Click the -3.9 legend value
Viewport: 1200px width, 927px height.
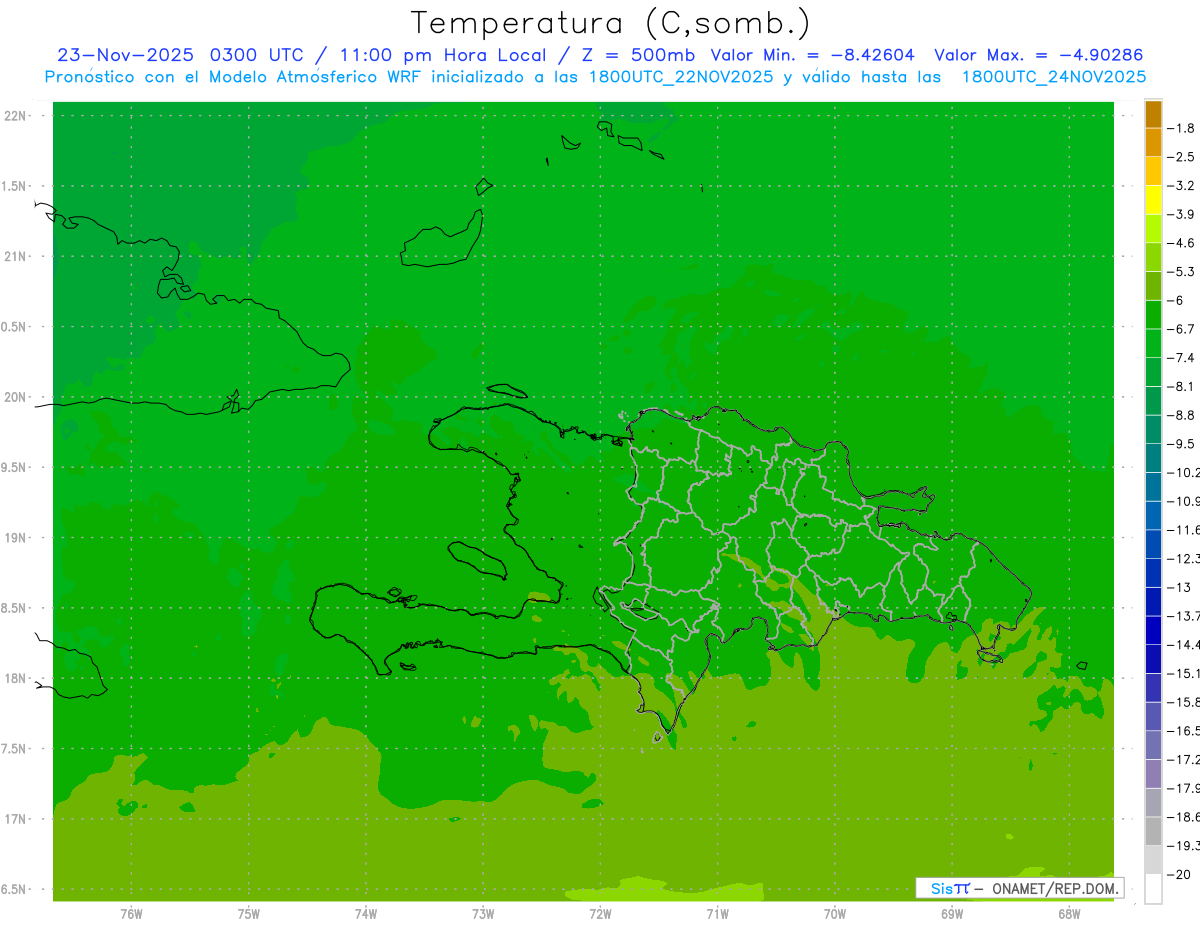[x=1182, y=214]
